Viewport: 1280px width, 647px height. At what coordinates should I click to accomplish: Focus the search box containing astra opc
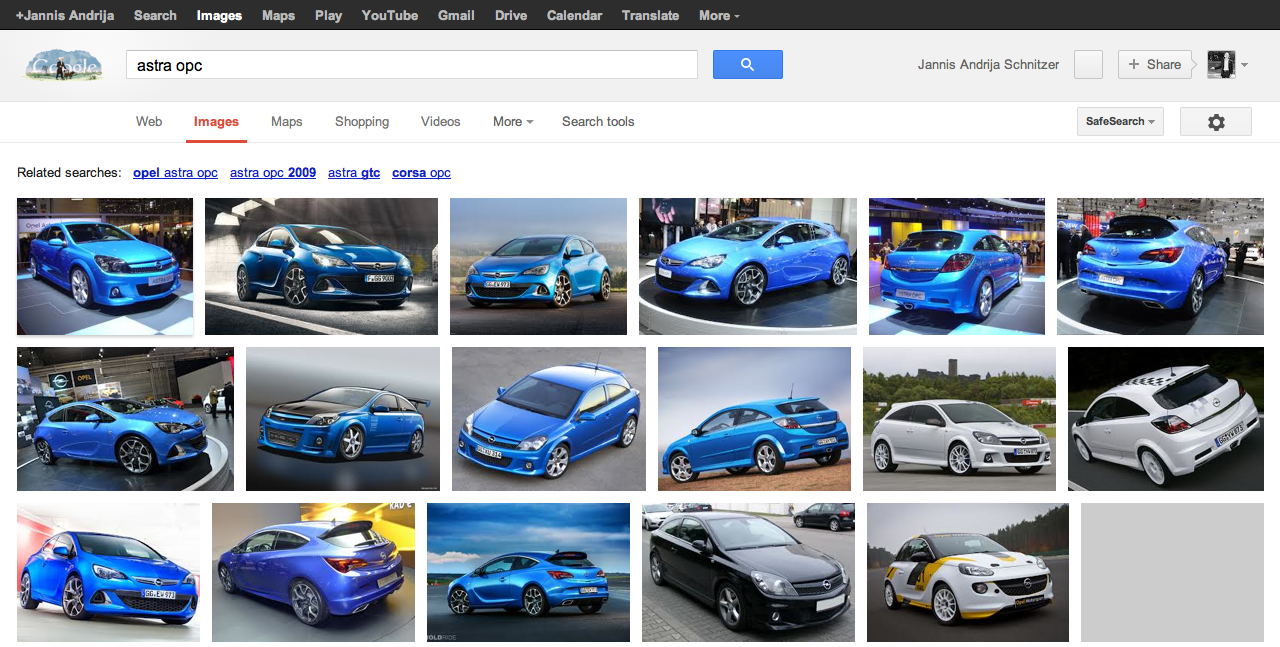pos(411,65)
